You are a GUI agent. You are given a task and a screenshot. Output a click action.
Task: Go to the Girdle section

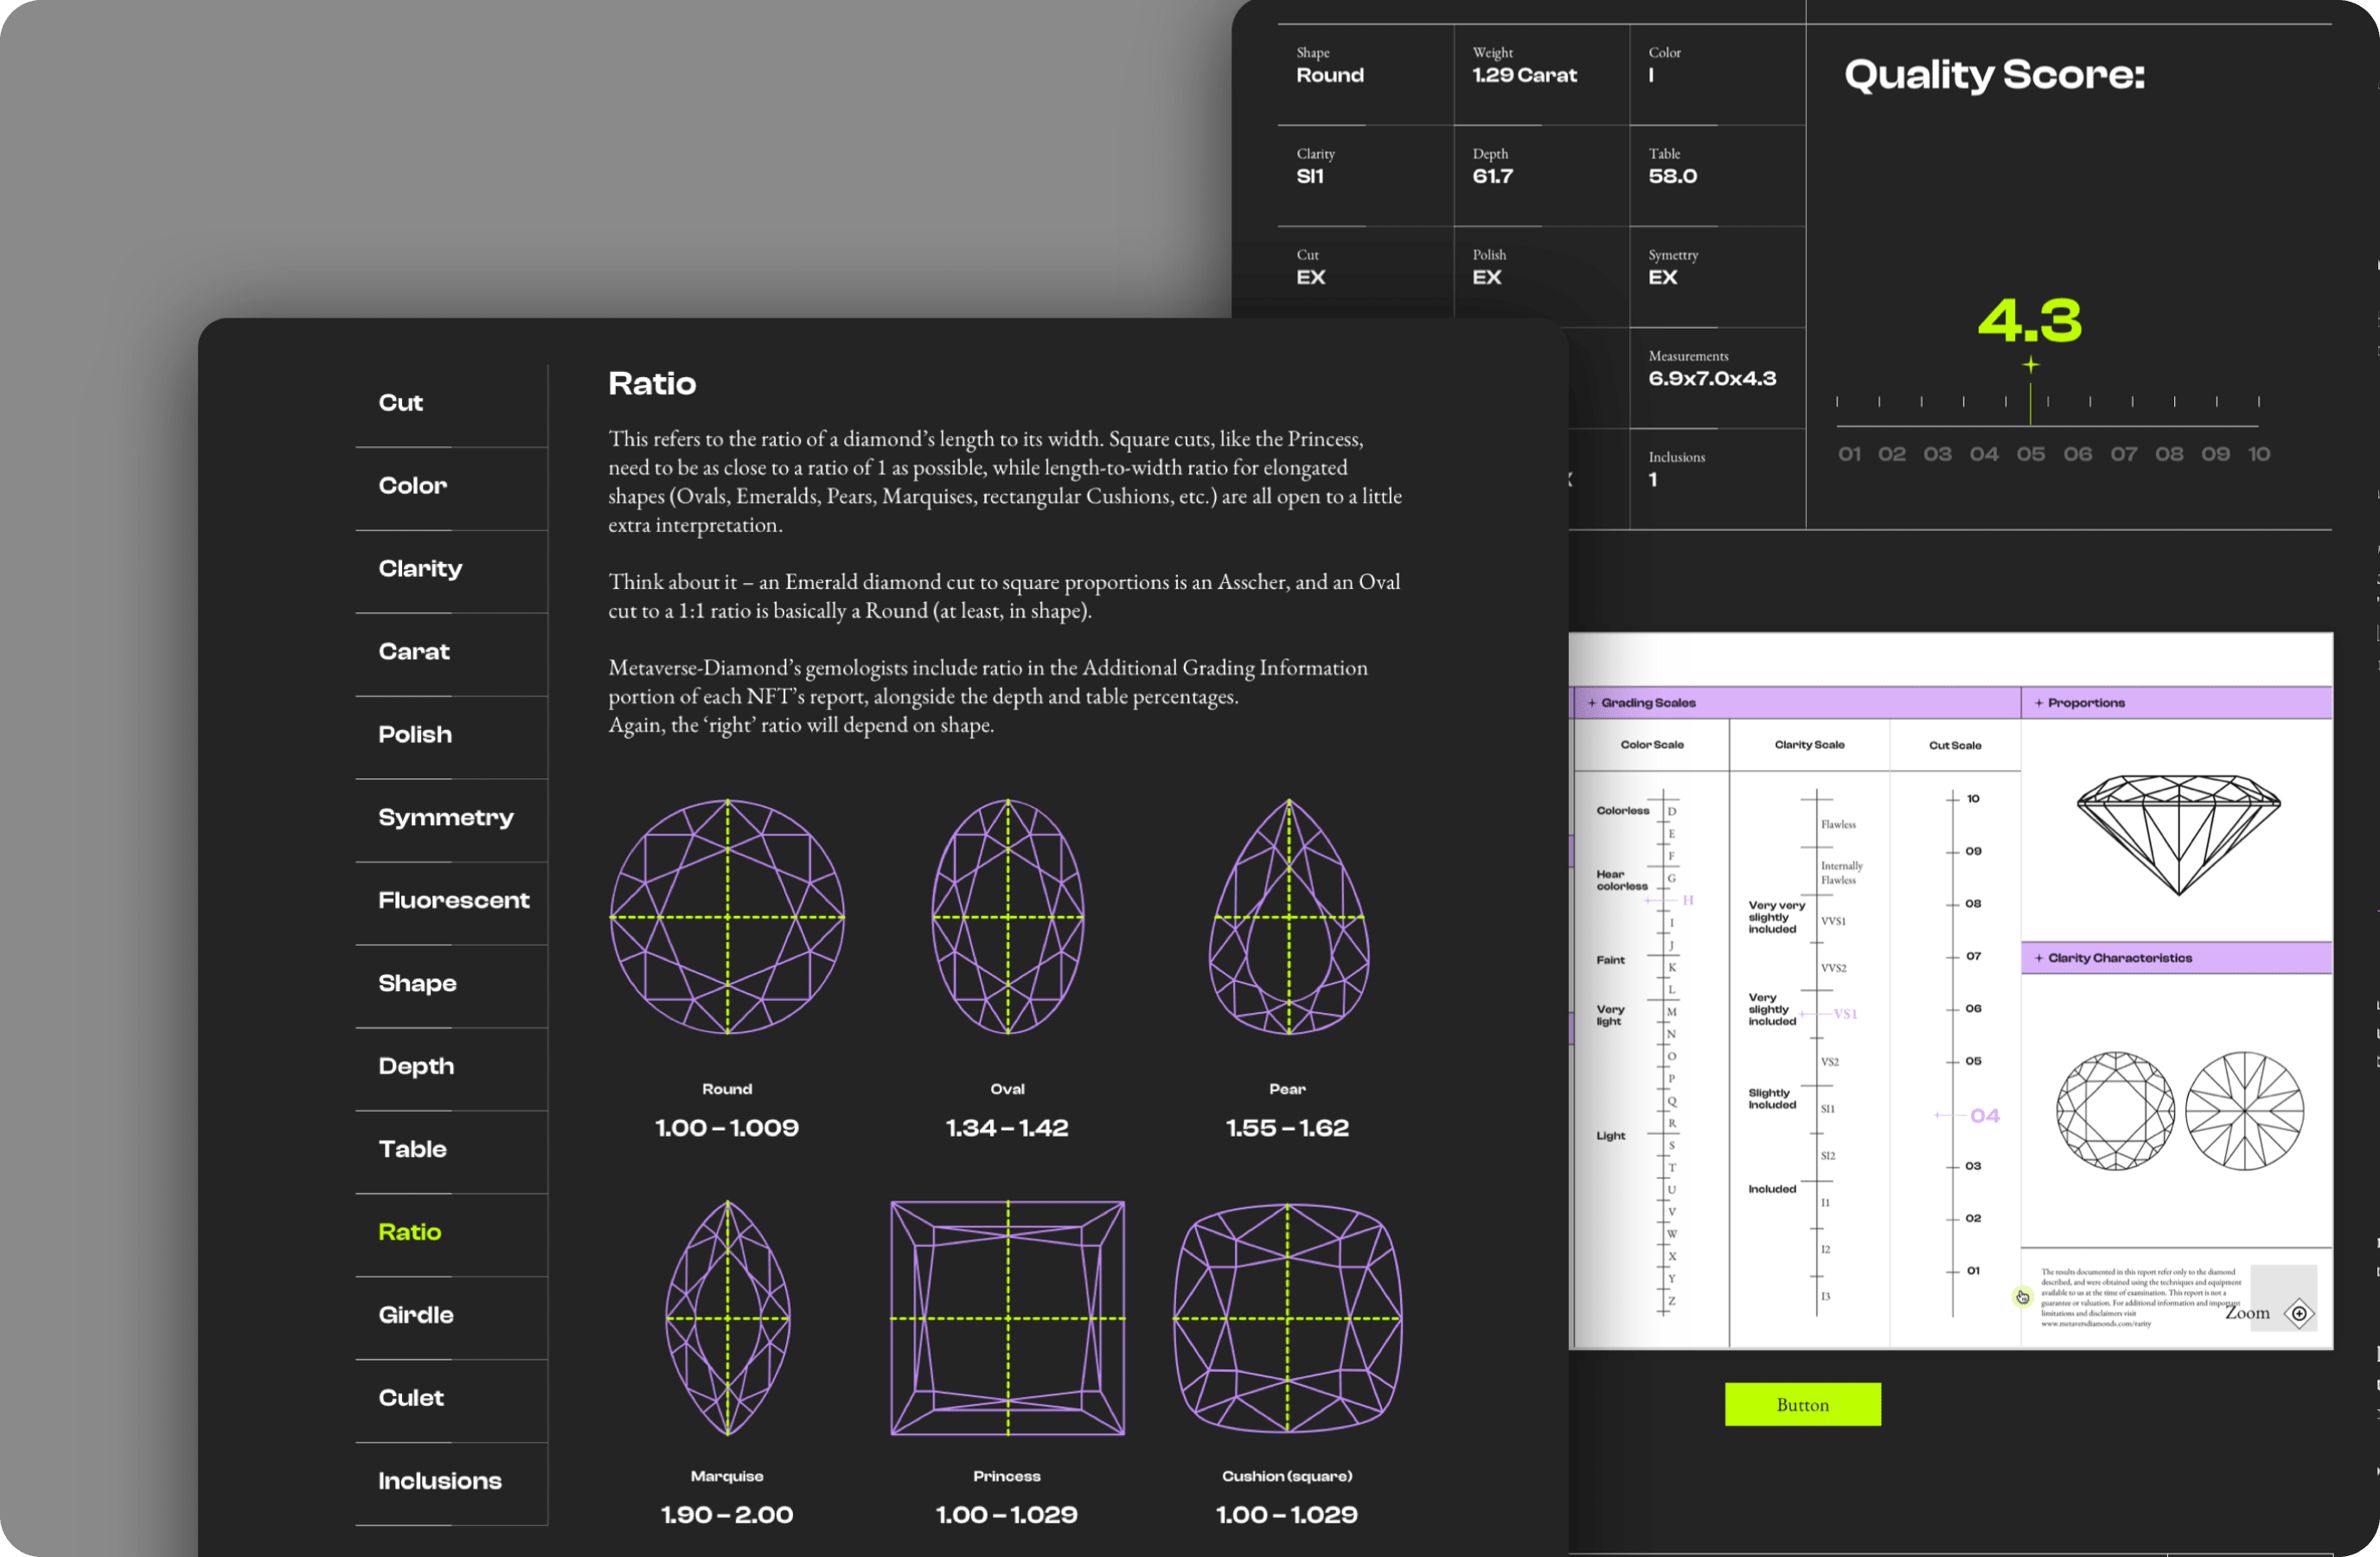pyautogui.click(x=416, y=1315)
